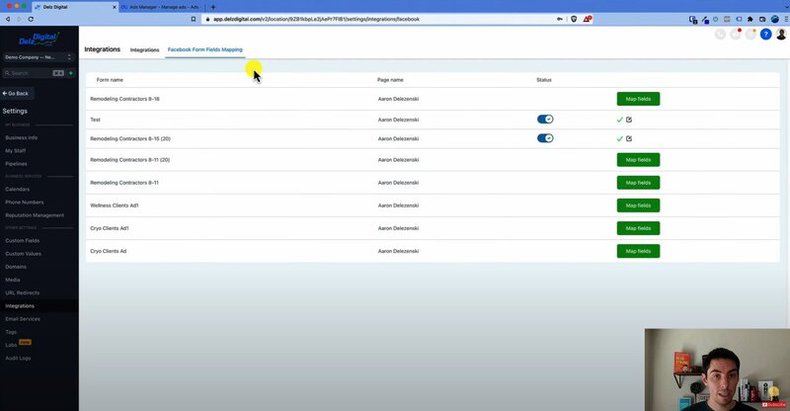The image size is (790, 411).
Task: Open Custom Values settings
Action: point(23,254)
